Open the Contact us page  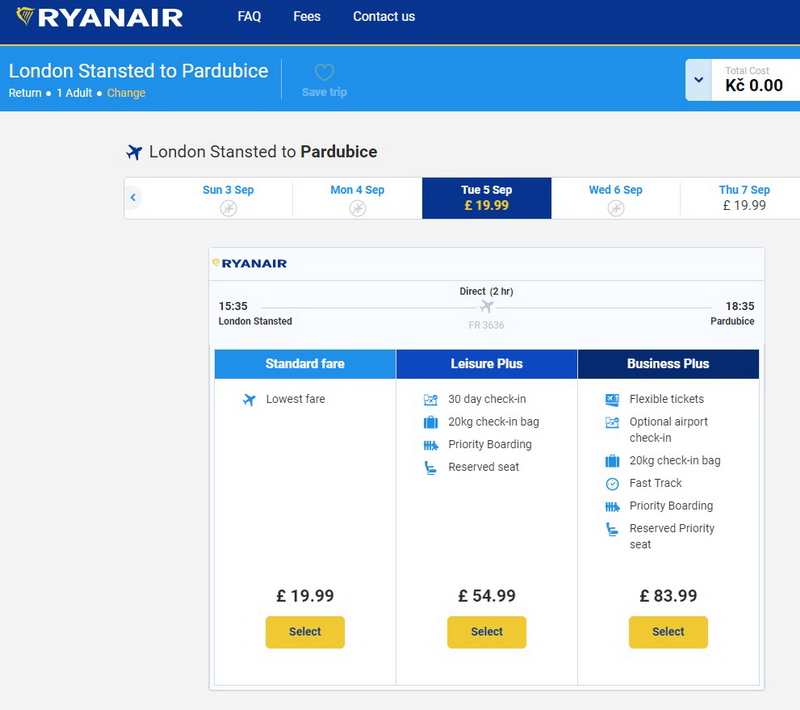[384, 16]
